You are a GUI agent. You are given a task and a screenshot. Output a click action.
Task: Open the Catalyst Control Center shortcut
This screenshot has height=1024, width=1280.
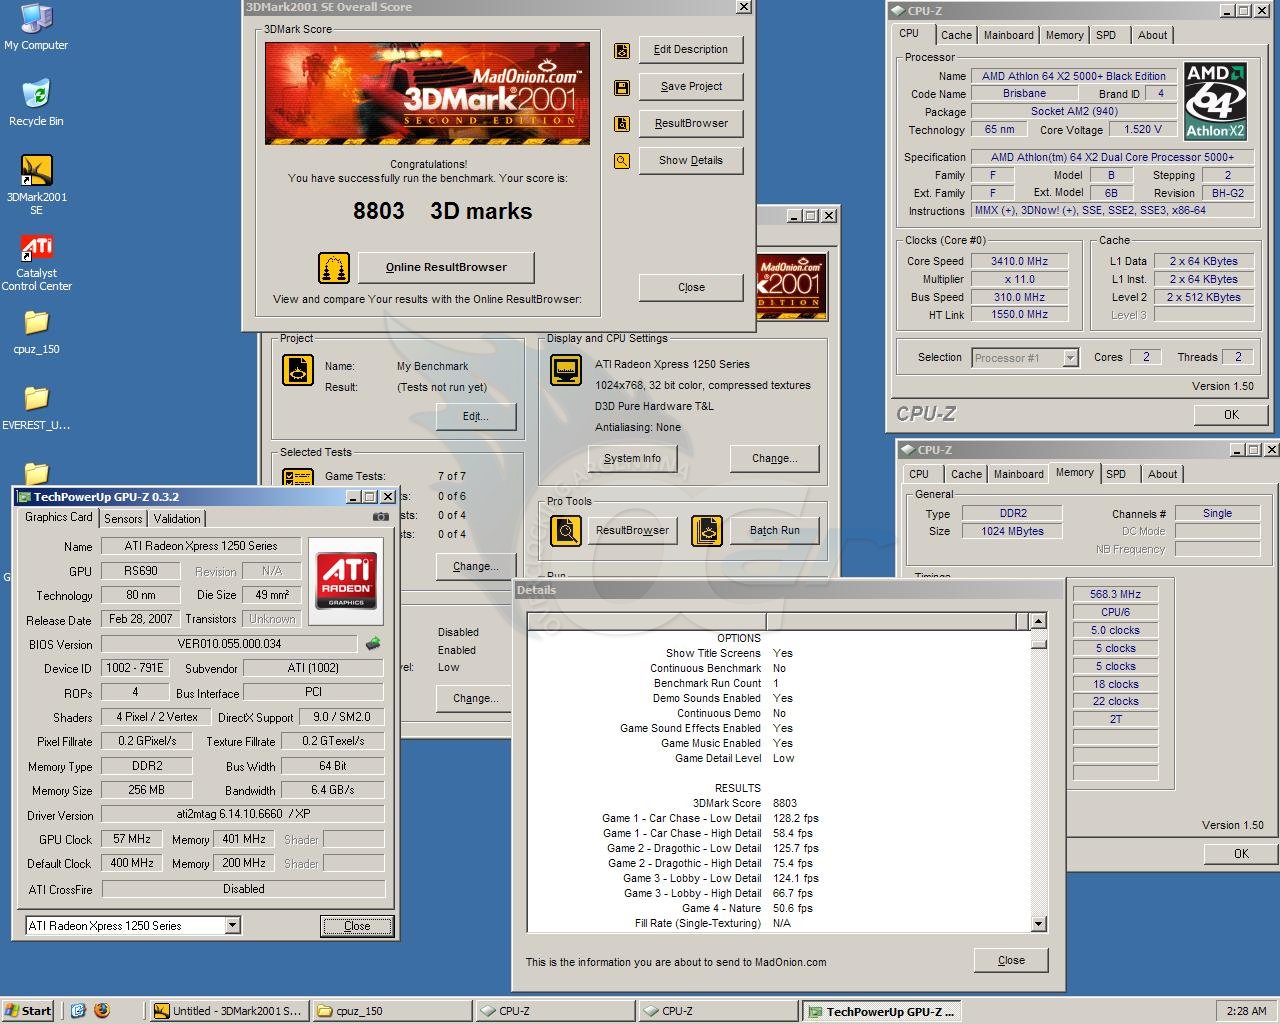[x=36, y=262]
